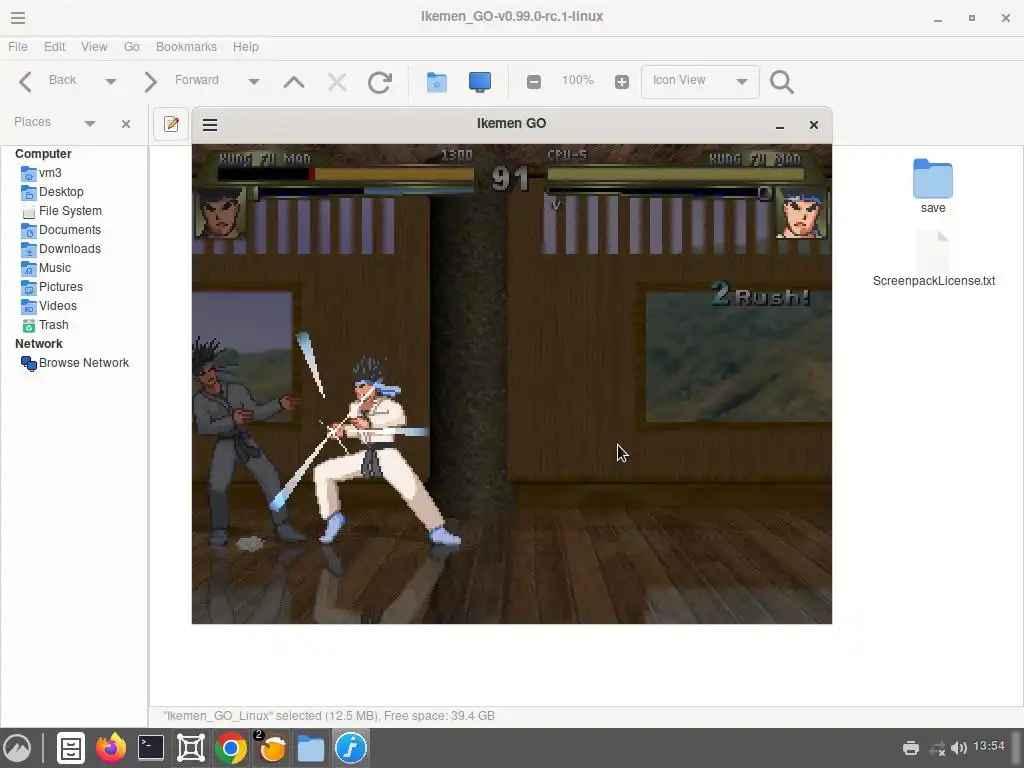This screenshot has height=768, width=1024.
Task: Click the left Kung Fu Man portrait
Action: [x=220, y=212]
